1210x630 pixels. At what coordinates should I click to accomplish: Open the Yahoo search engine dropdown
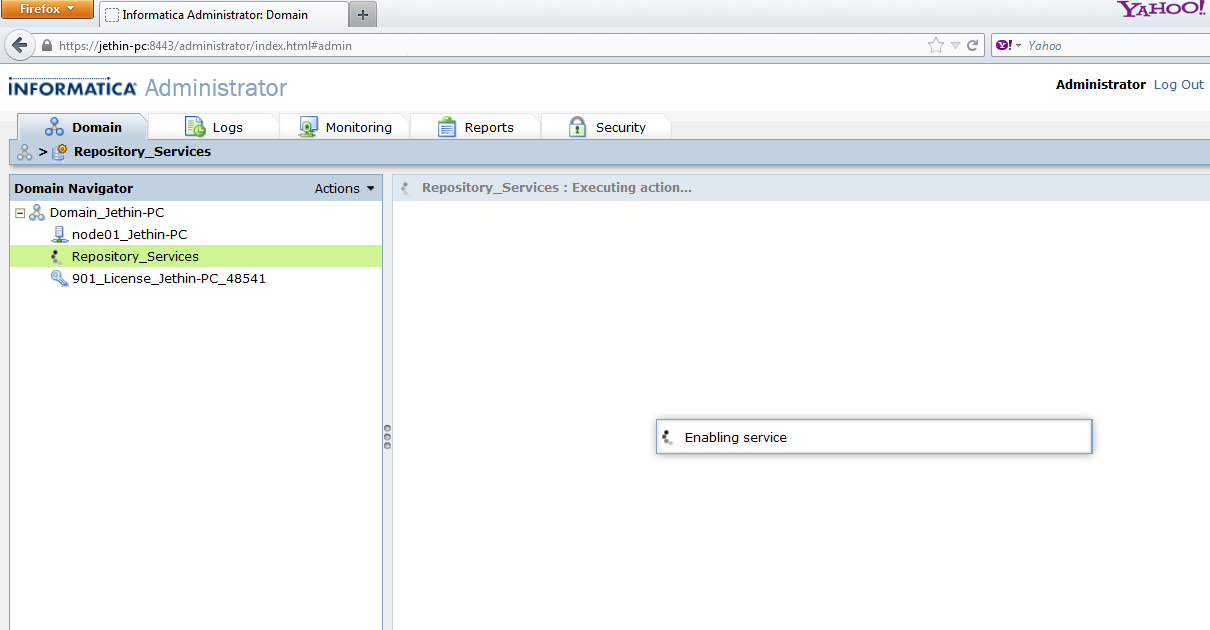(1008, 45)
